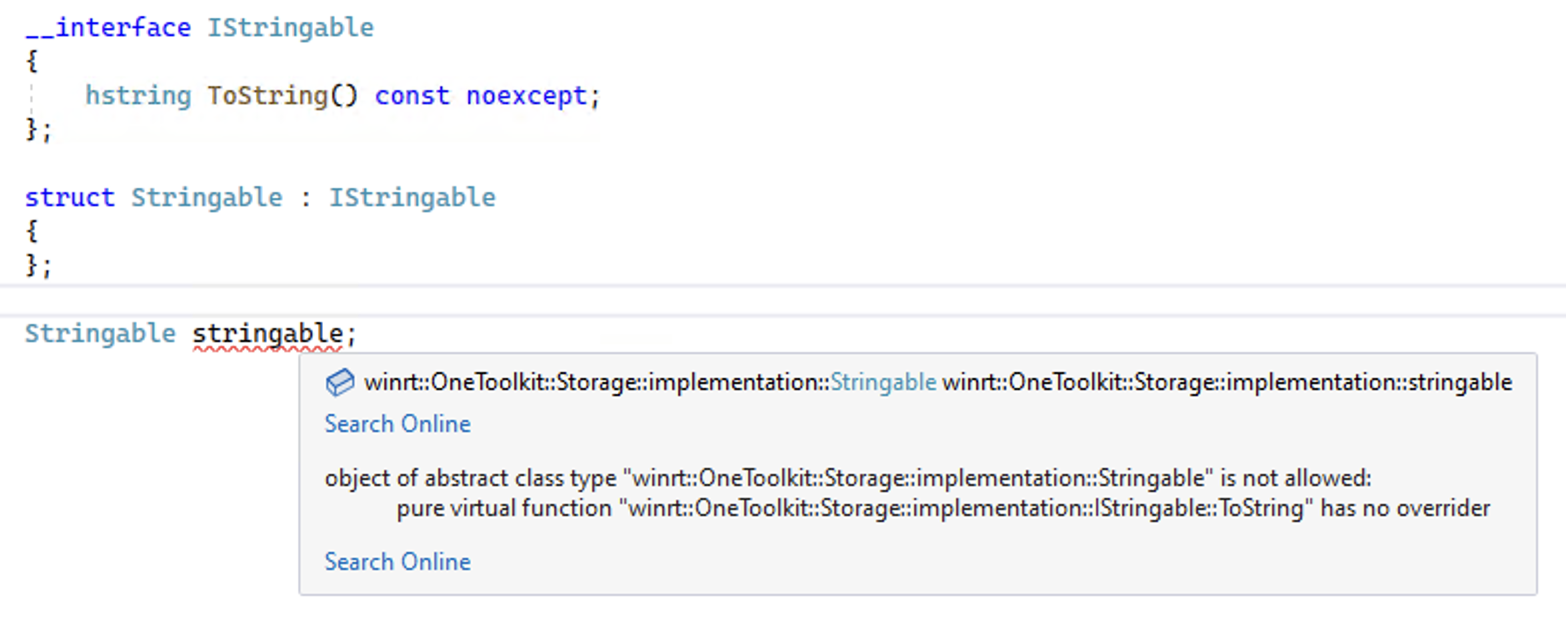Select the IStringable interface name on line one
1566x632 pixels.
[x=289, y=27]
